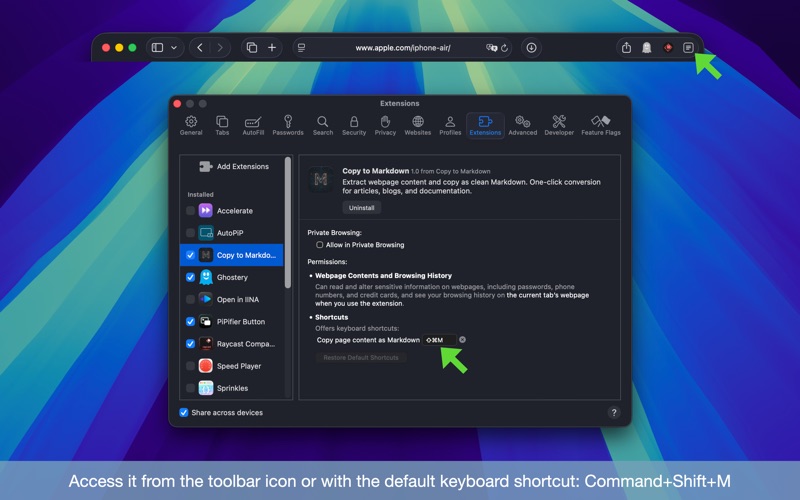
Task: Disable the Raycast Companion checkbox
Action: 190,344
